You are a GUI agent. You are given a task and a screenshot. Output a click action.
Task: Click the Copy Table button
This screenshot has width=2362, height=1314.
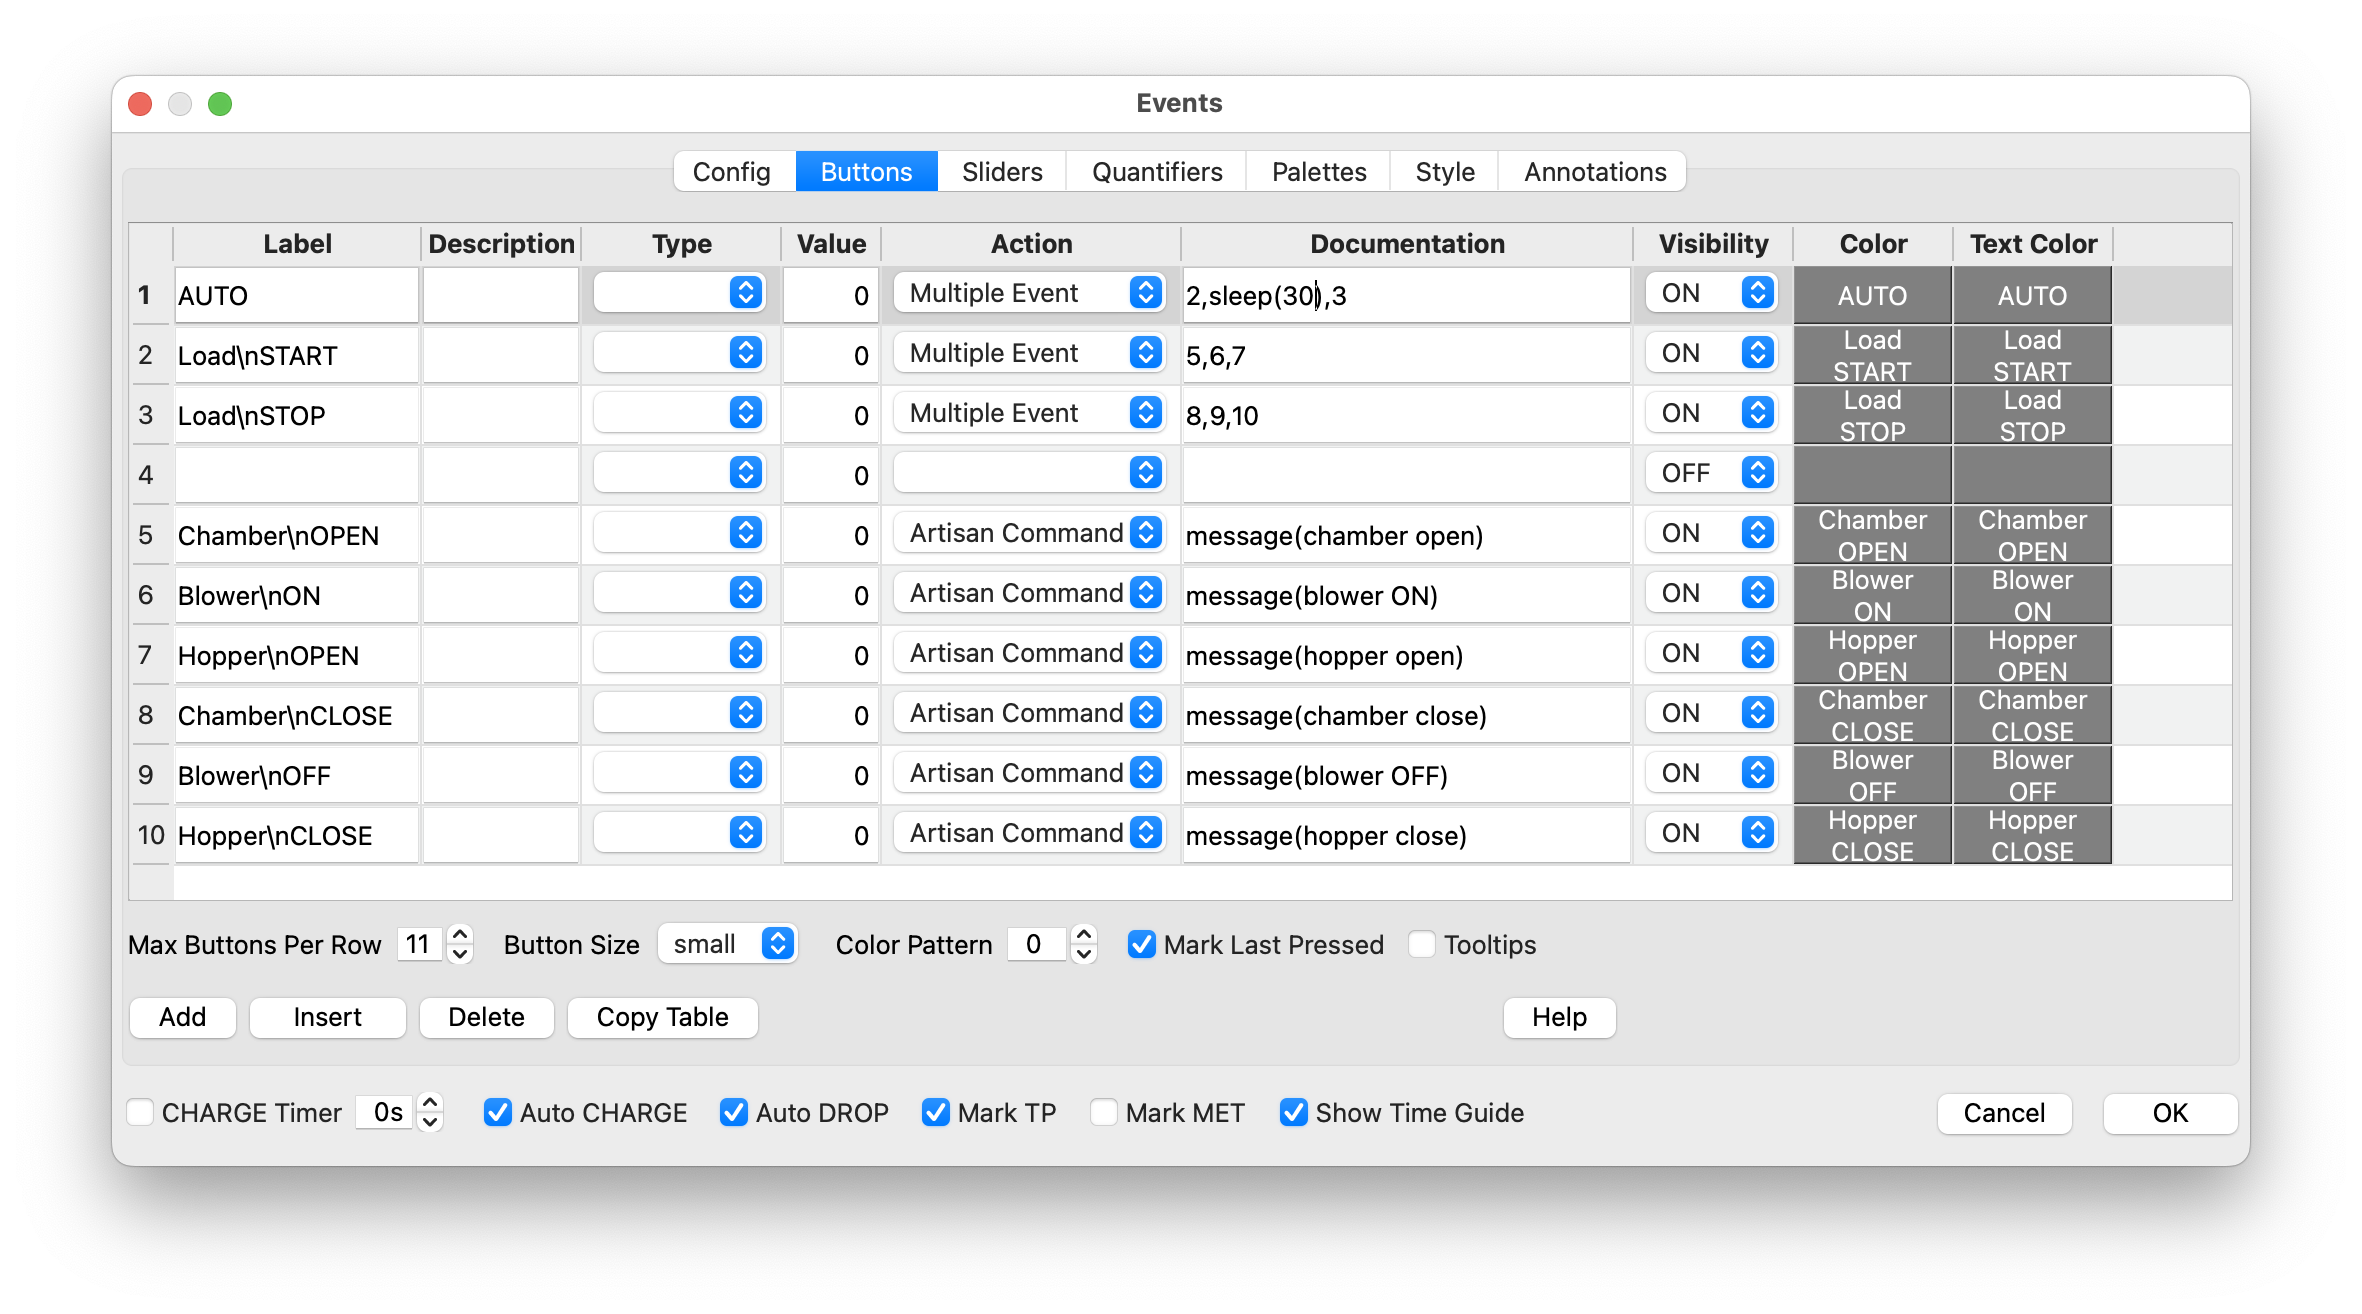(662, 1017)
